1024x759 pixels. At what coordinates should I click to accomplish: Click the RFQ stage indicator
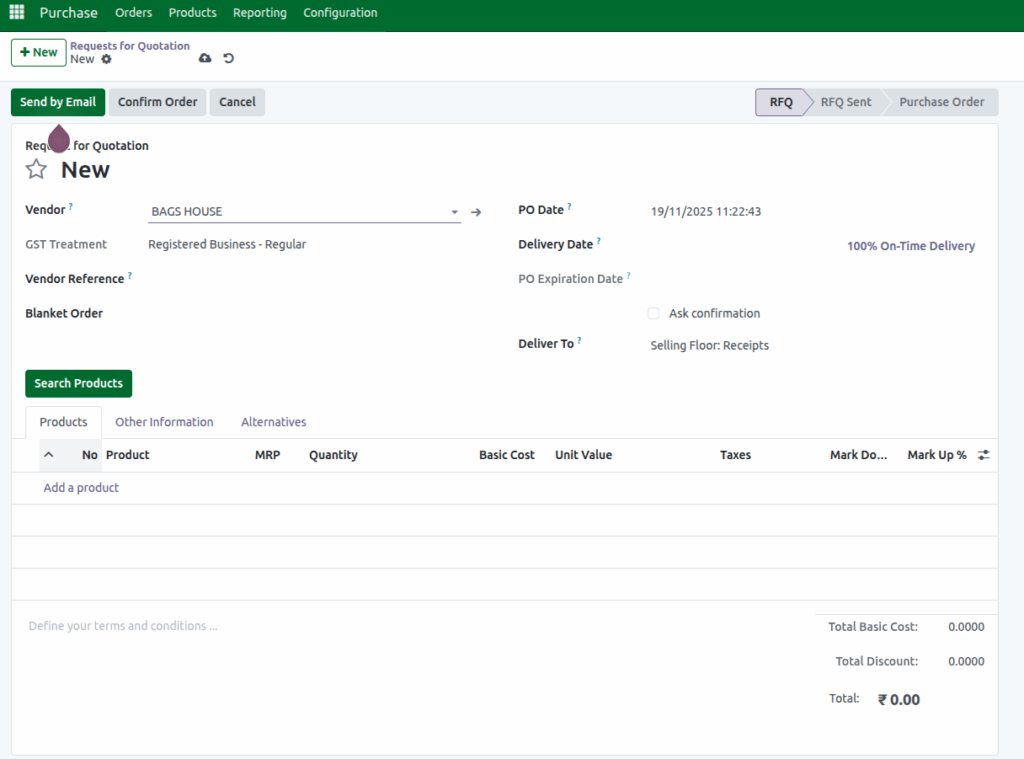[783, 101]
